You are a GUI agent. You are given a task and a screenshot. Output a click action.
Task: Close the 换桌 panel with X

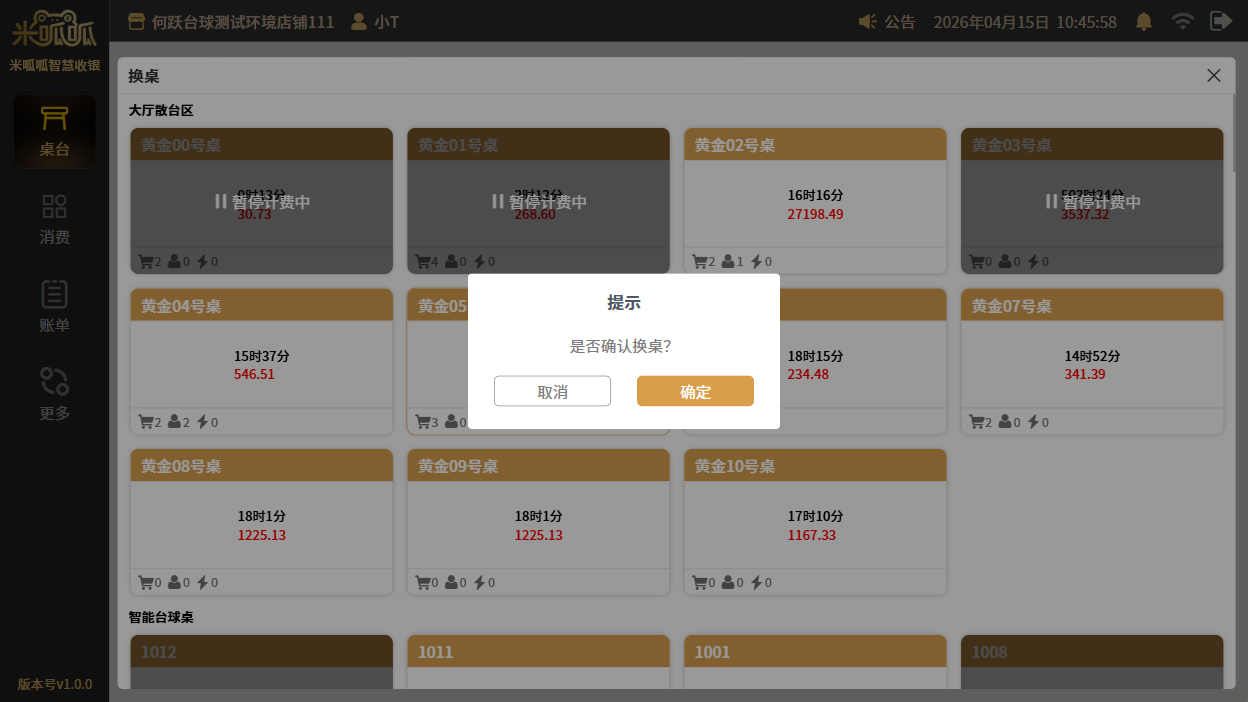pyautogui.click(x=1213, y=76)
